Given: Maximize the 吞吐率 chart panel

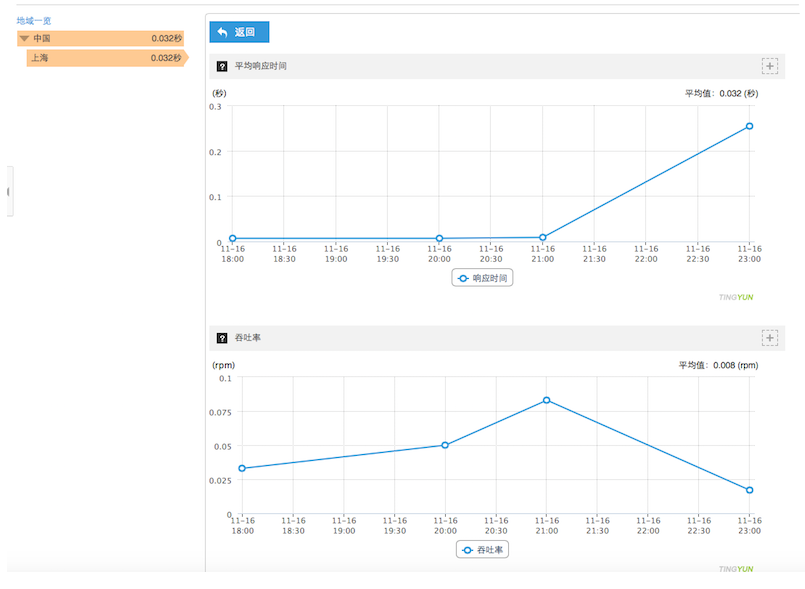Looking at the screenshot, I should (x=769, y=338).
